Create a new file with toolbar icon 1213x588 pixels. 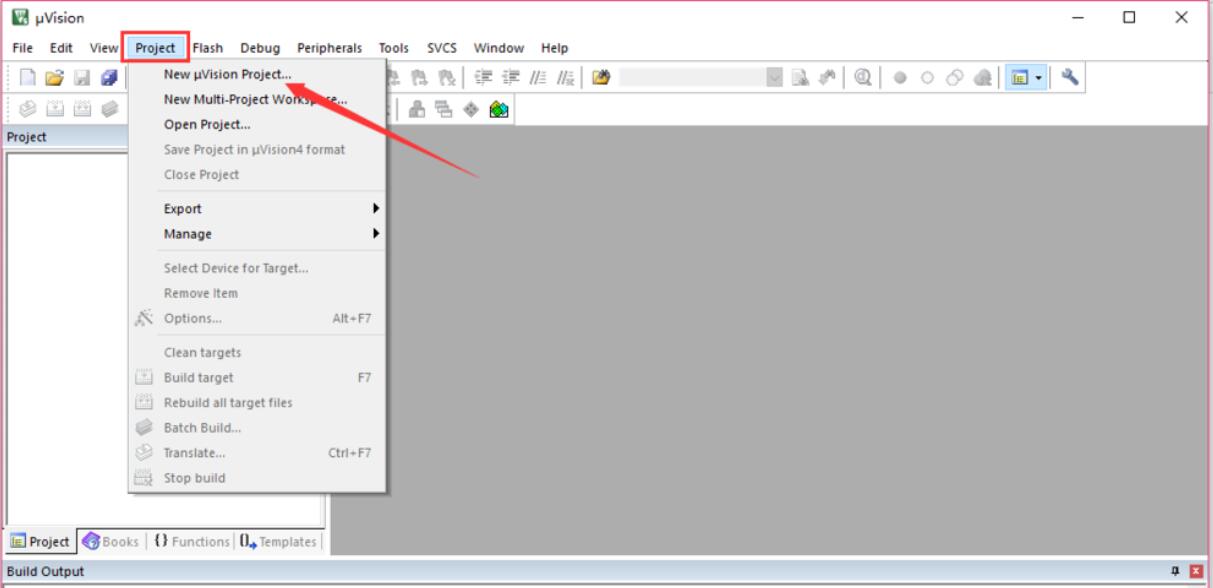pos(28,78)
